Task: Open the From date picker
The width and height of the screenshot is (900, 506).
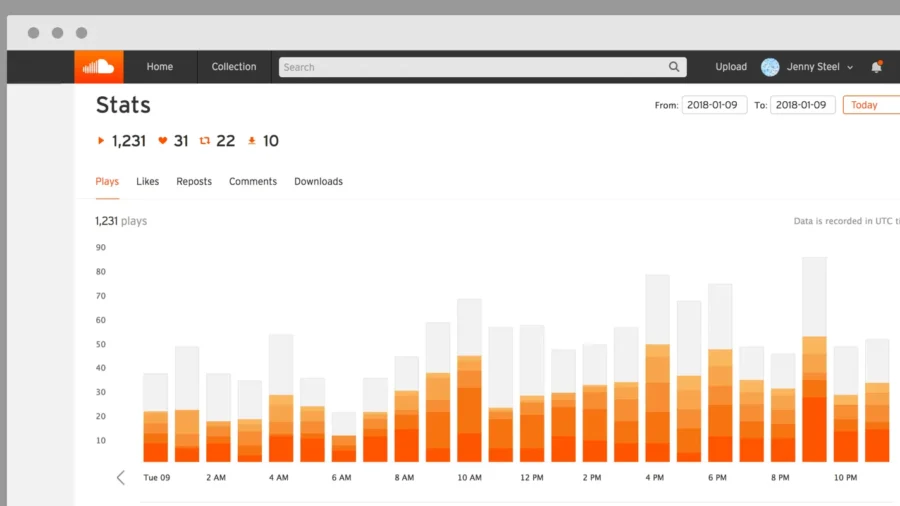Action: [714, 105]
